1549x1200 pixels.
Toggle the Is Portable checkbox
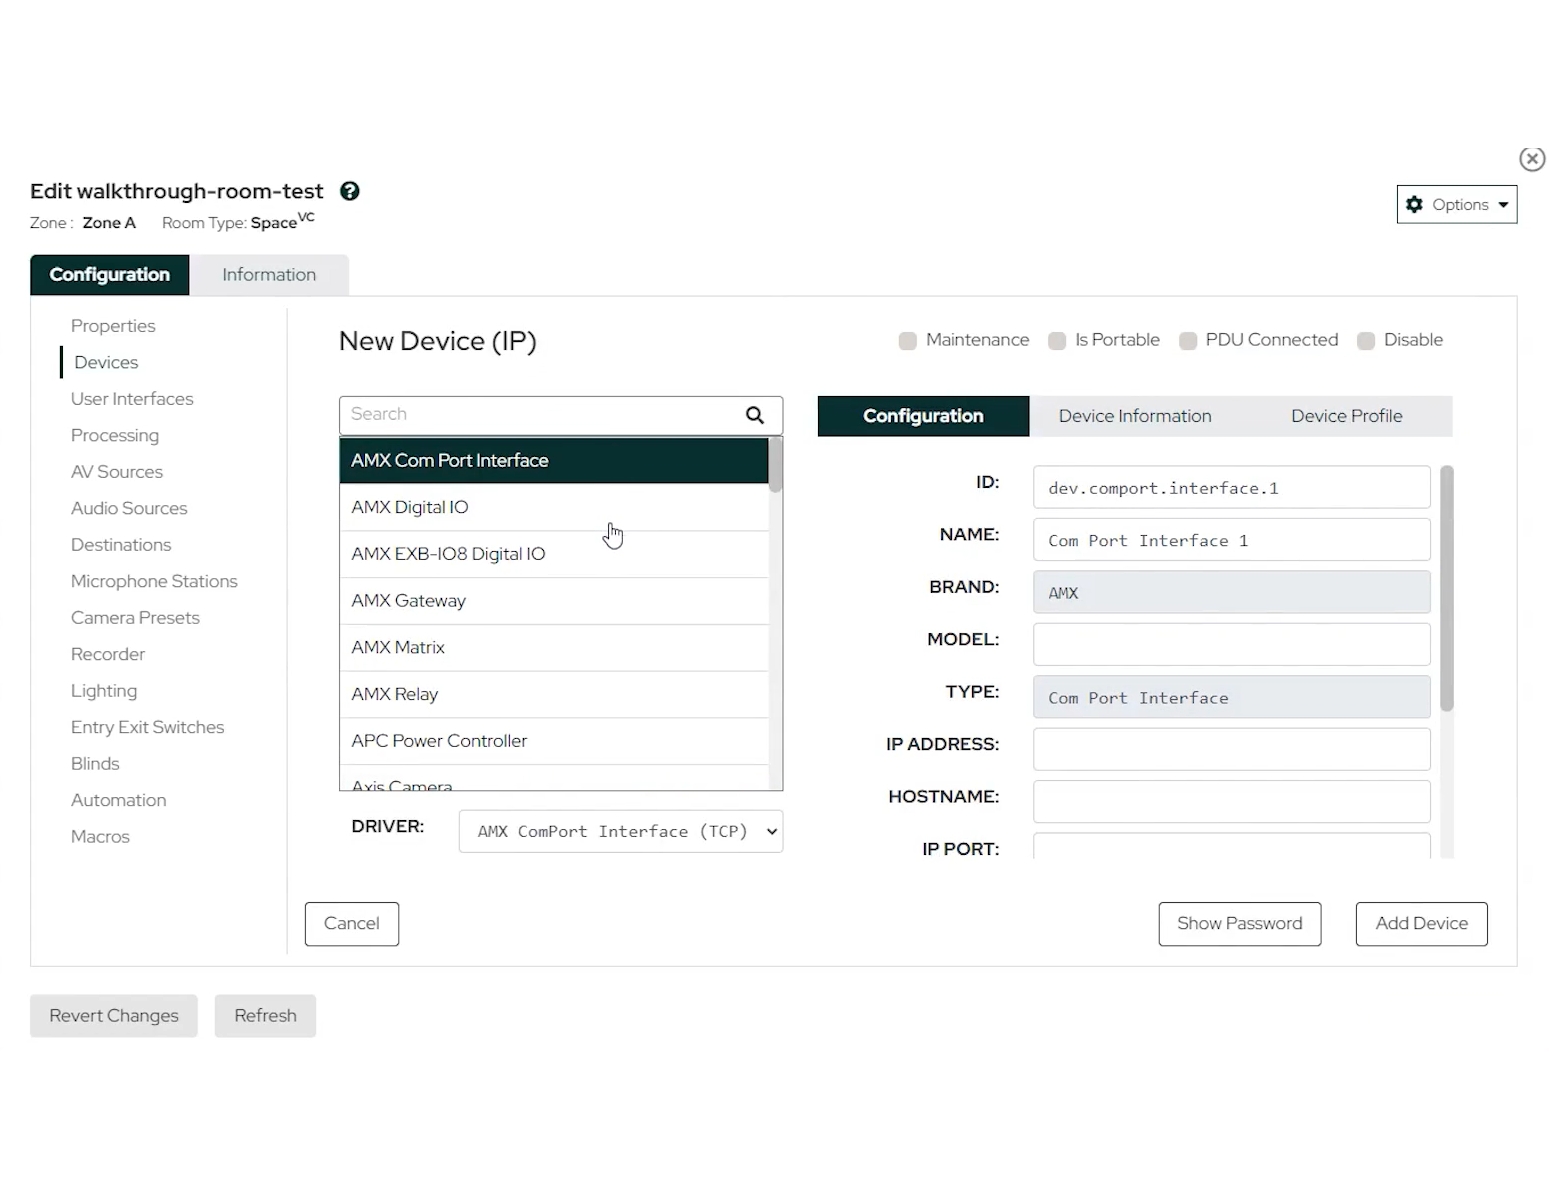(x=1056, y=341)
